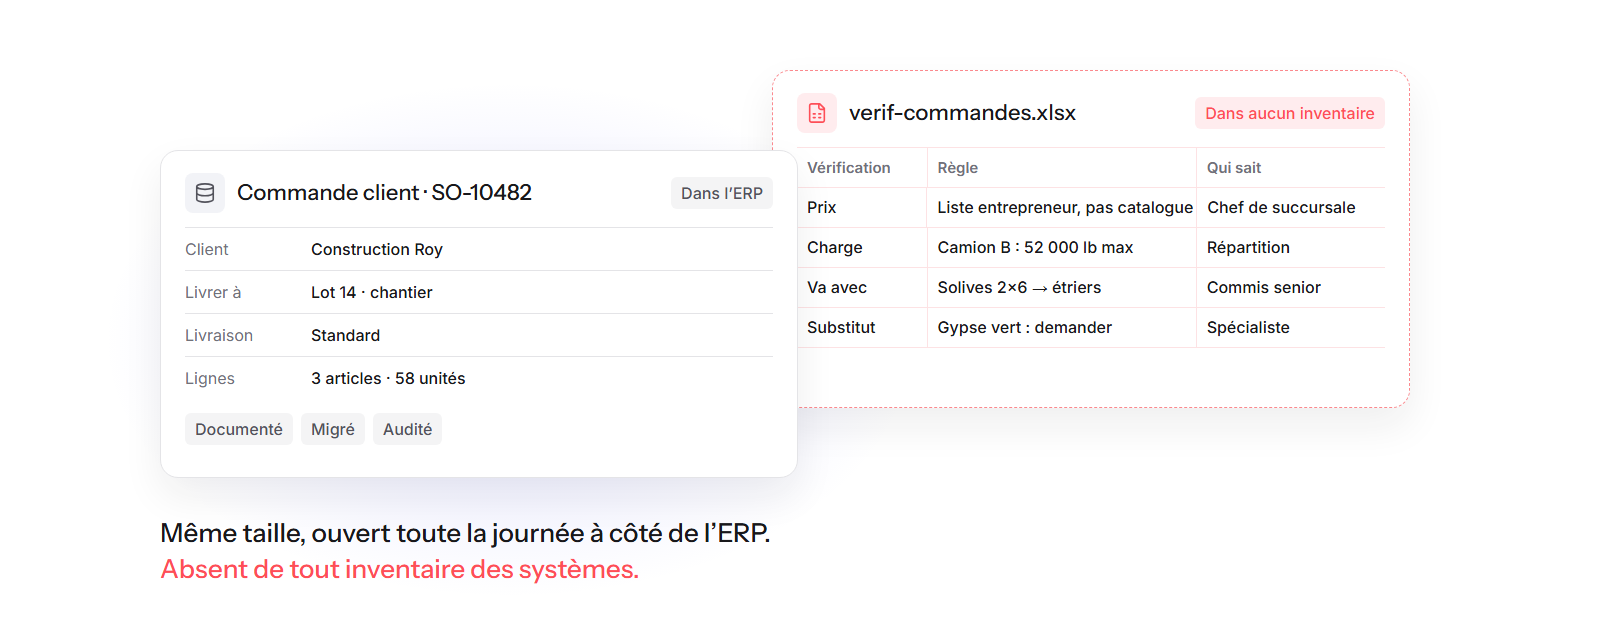Click the value '3 articles · 58 unités'

pos(388,378)
